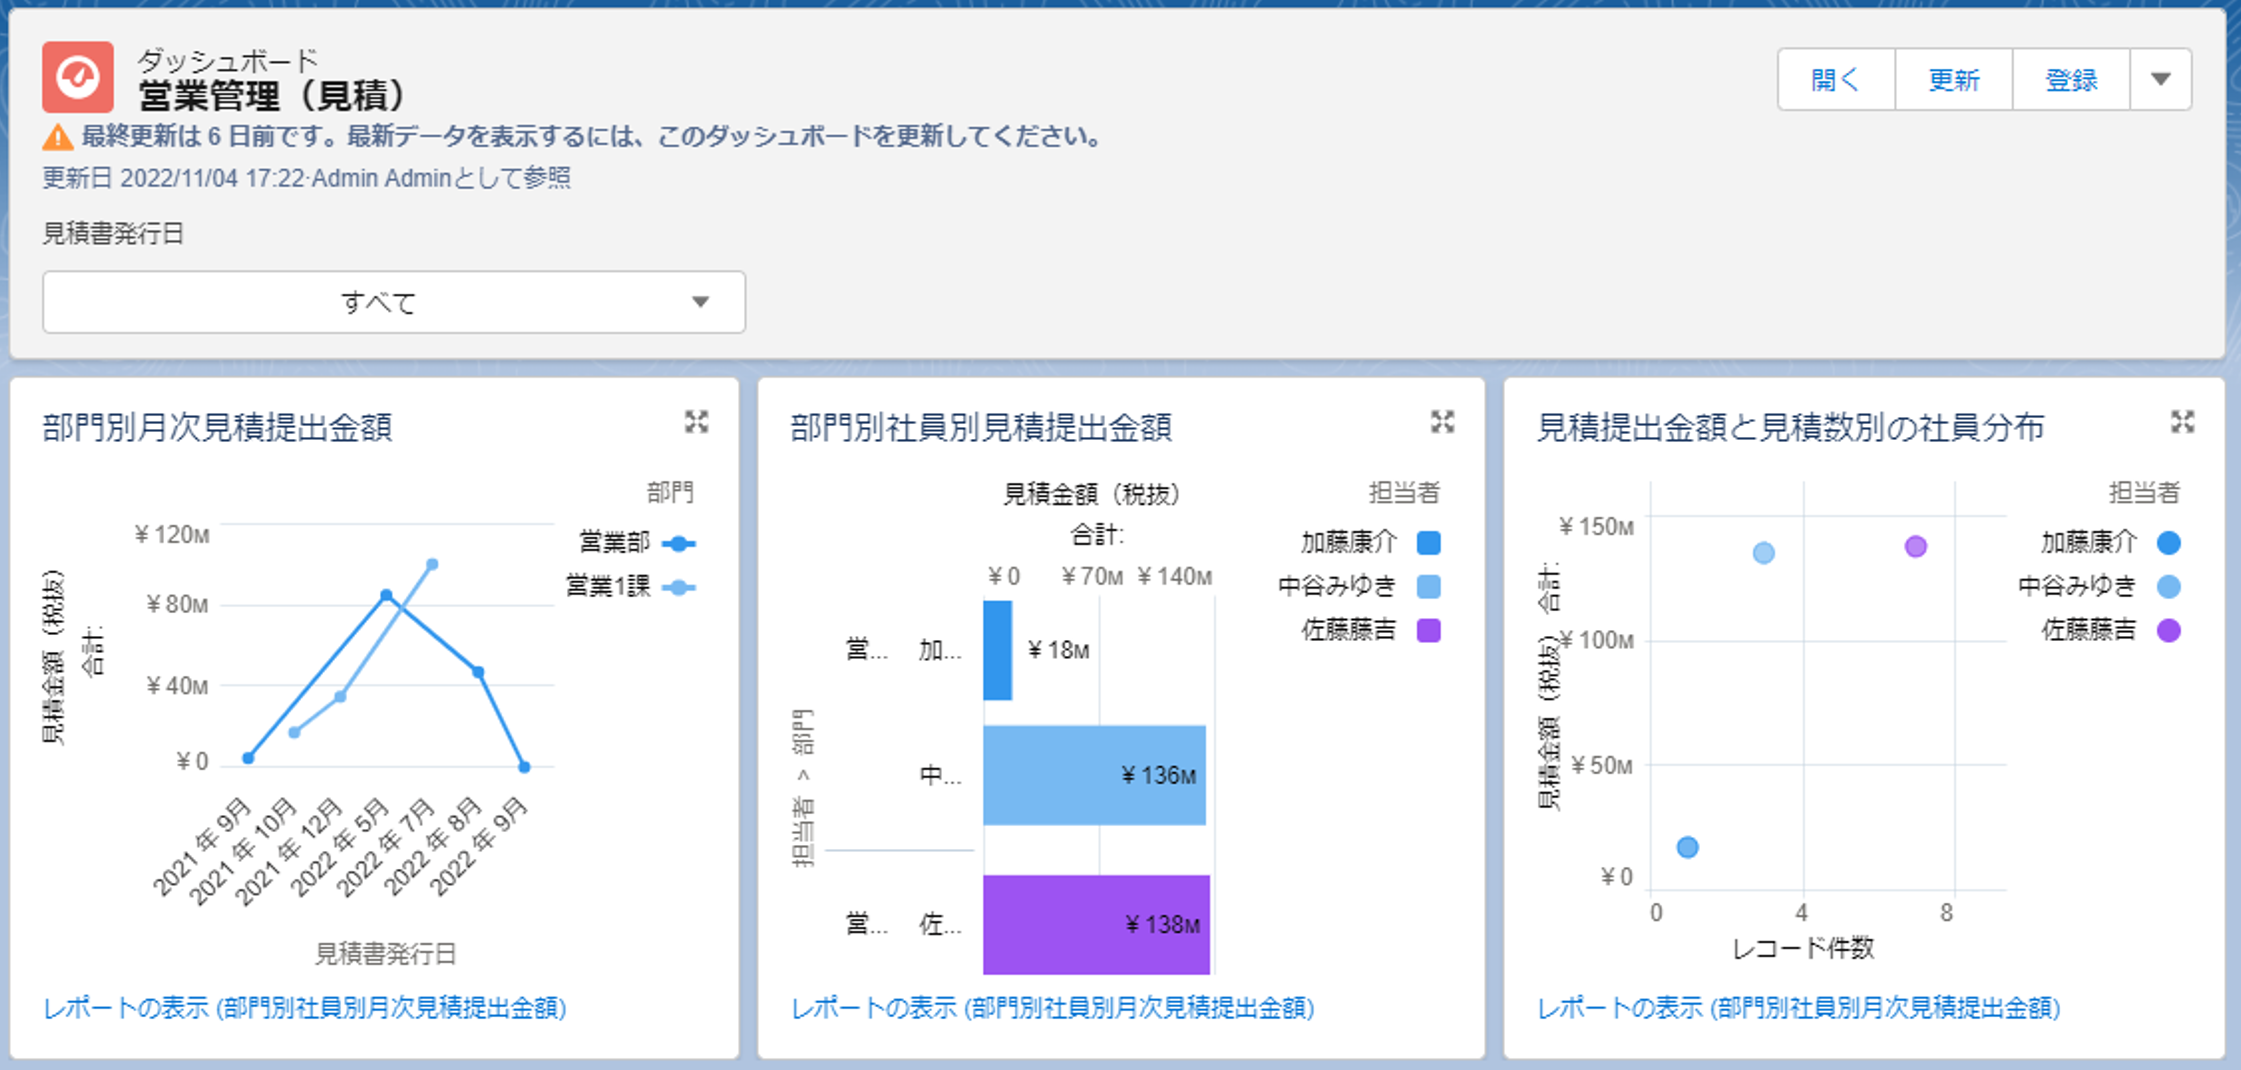
Task: Click the 営業1課 line peak point at 2022年7月
Action: click(432, 565)
